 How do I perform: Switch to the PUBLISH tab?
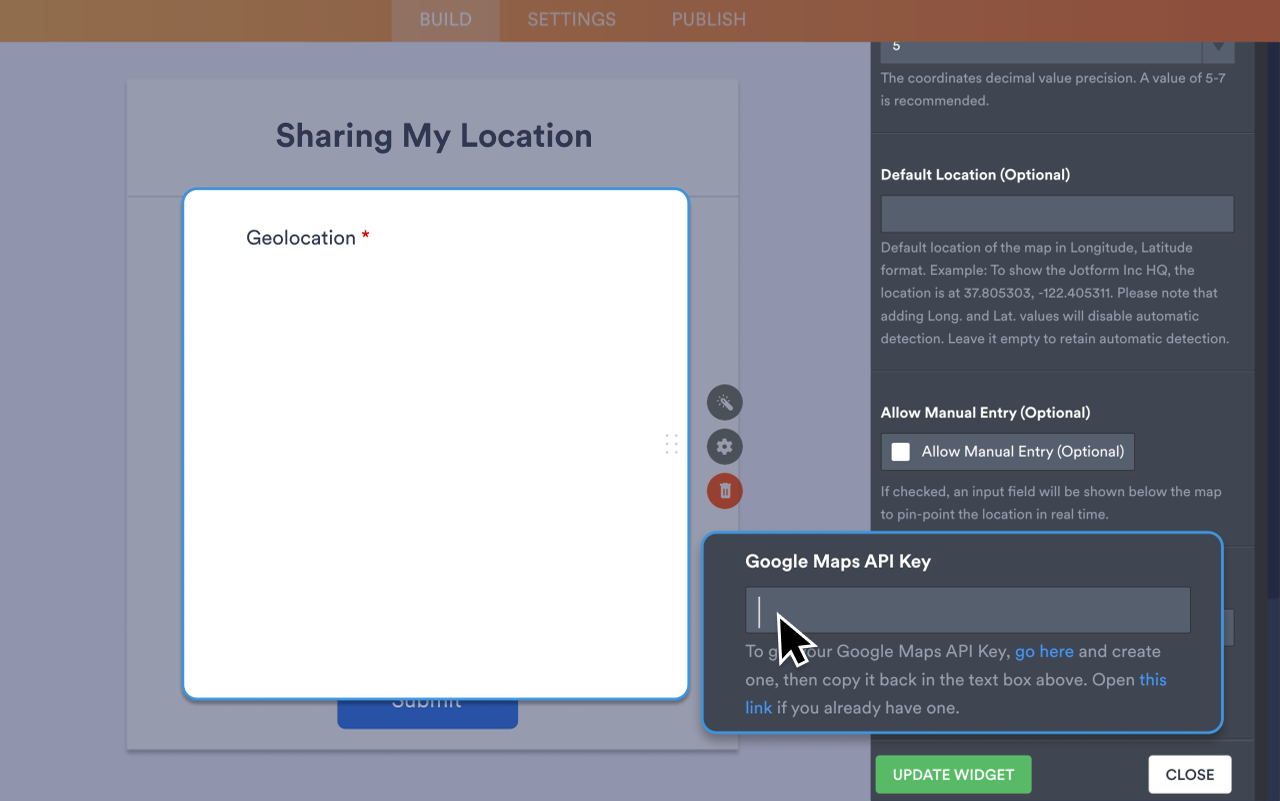[707, 19]
